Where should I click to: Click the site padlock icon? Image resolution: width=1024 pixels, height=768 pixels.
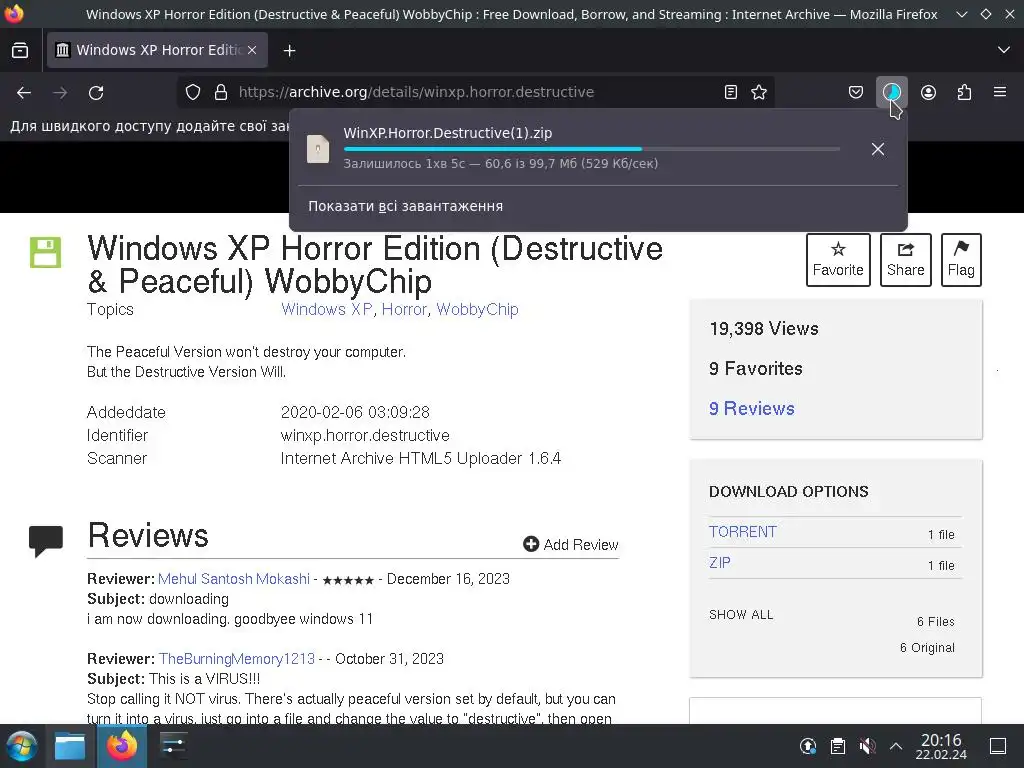[221, 92]
